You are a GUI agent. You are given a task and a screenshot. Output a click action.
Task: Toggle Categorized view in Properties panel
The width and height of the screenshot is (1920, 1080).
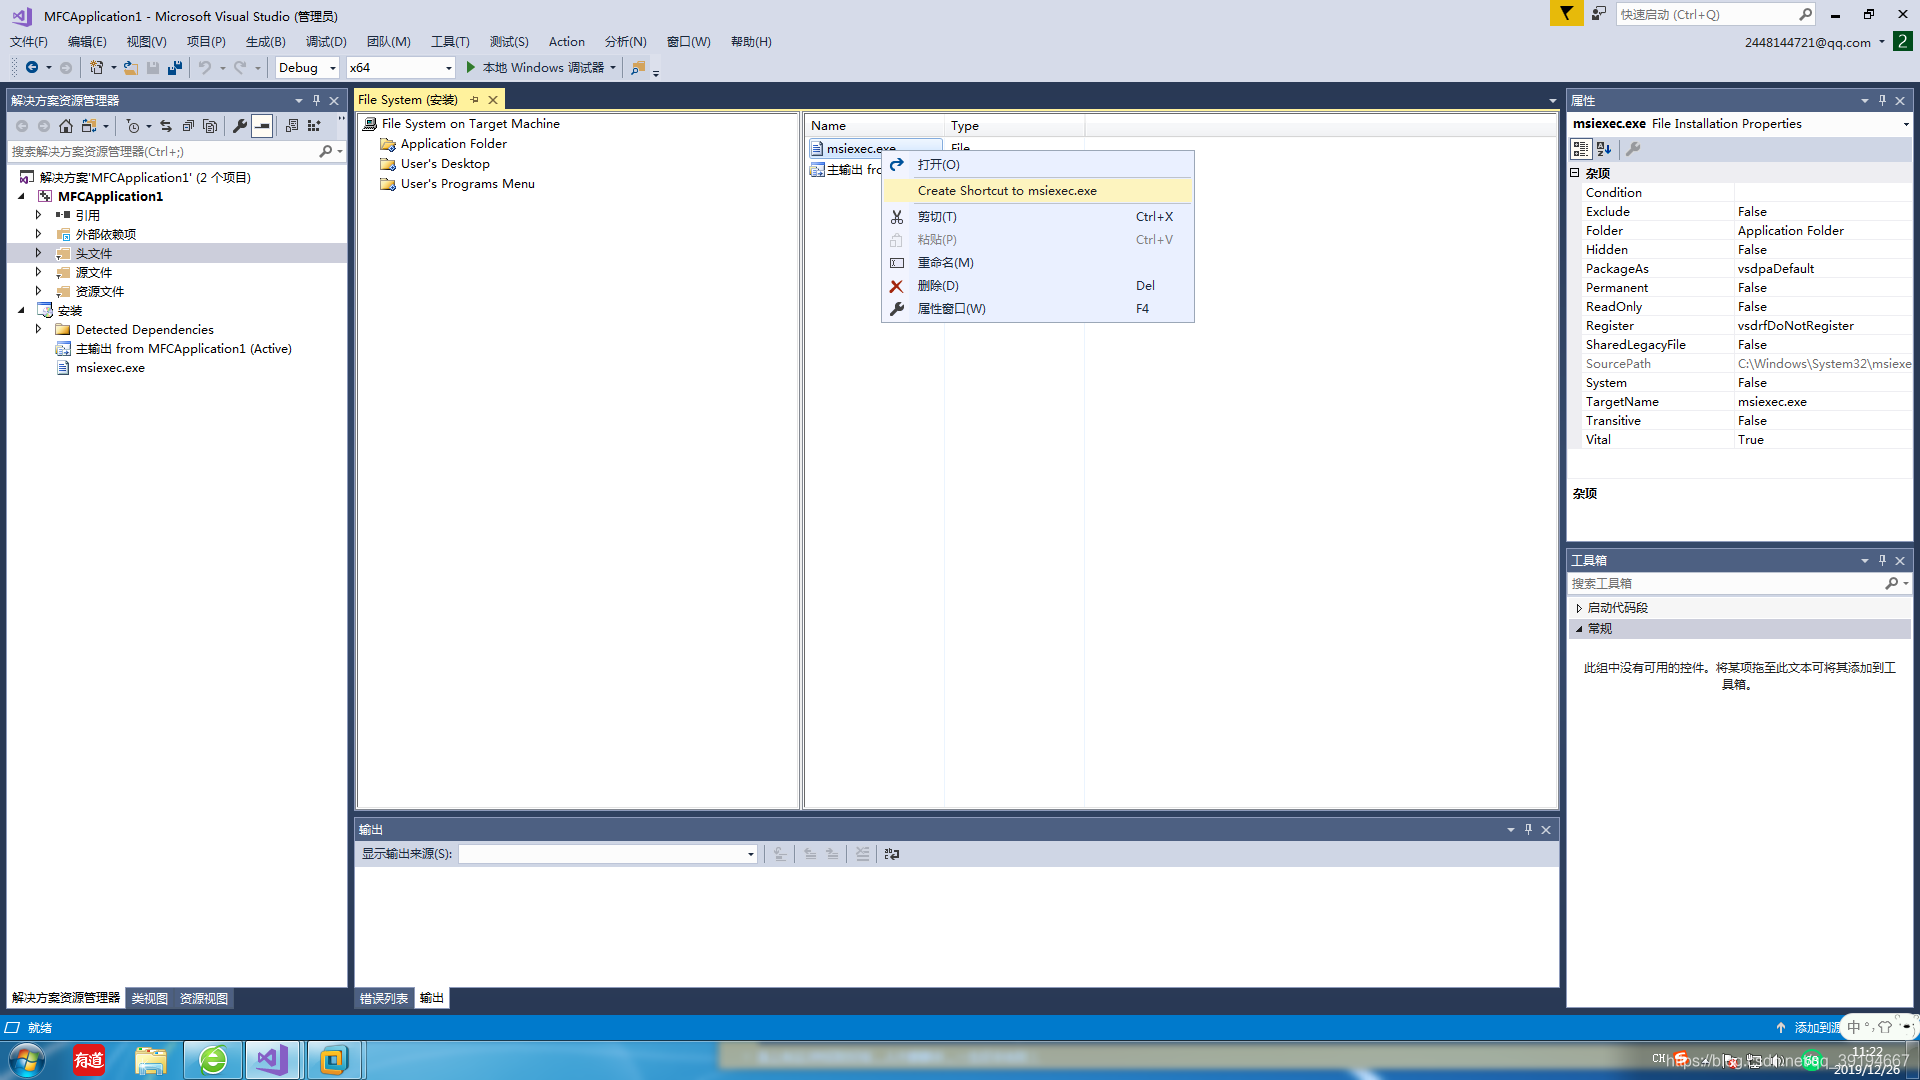tap(1581, 149)
